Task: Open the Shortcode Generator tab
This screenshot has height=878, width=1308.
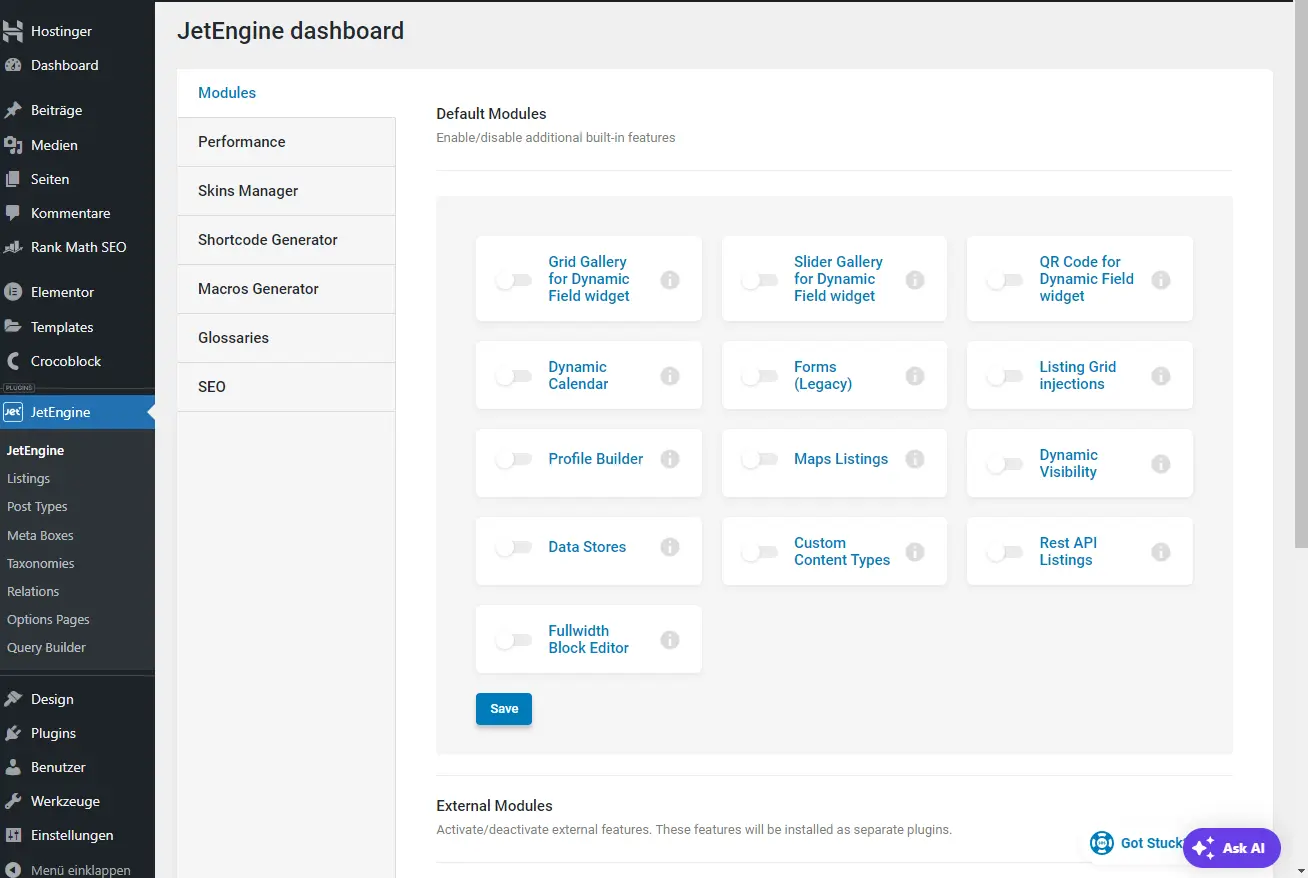Action: (286, 240)
